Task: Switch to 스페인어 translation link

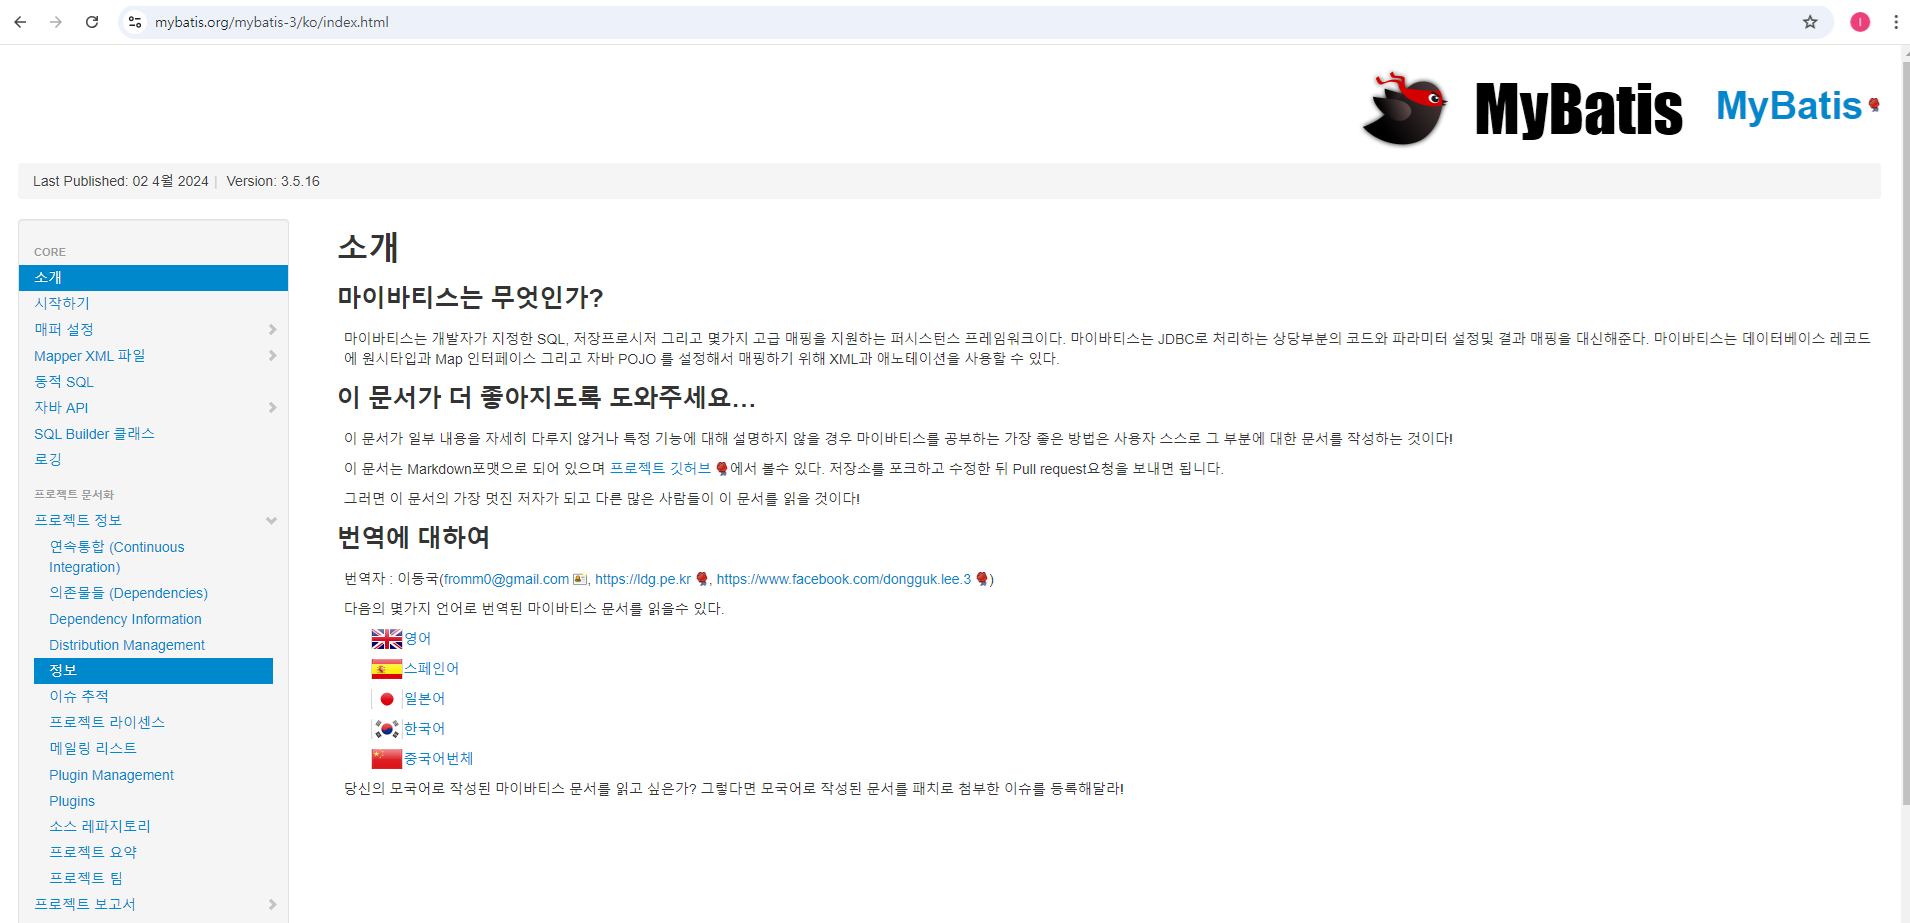Action: click(x=431, y=669)
